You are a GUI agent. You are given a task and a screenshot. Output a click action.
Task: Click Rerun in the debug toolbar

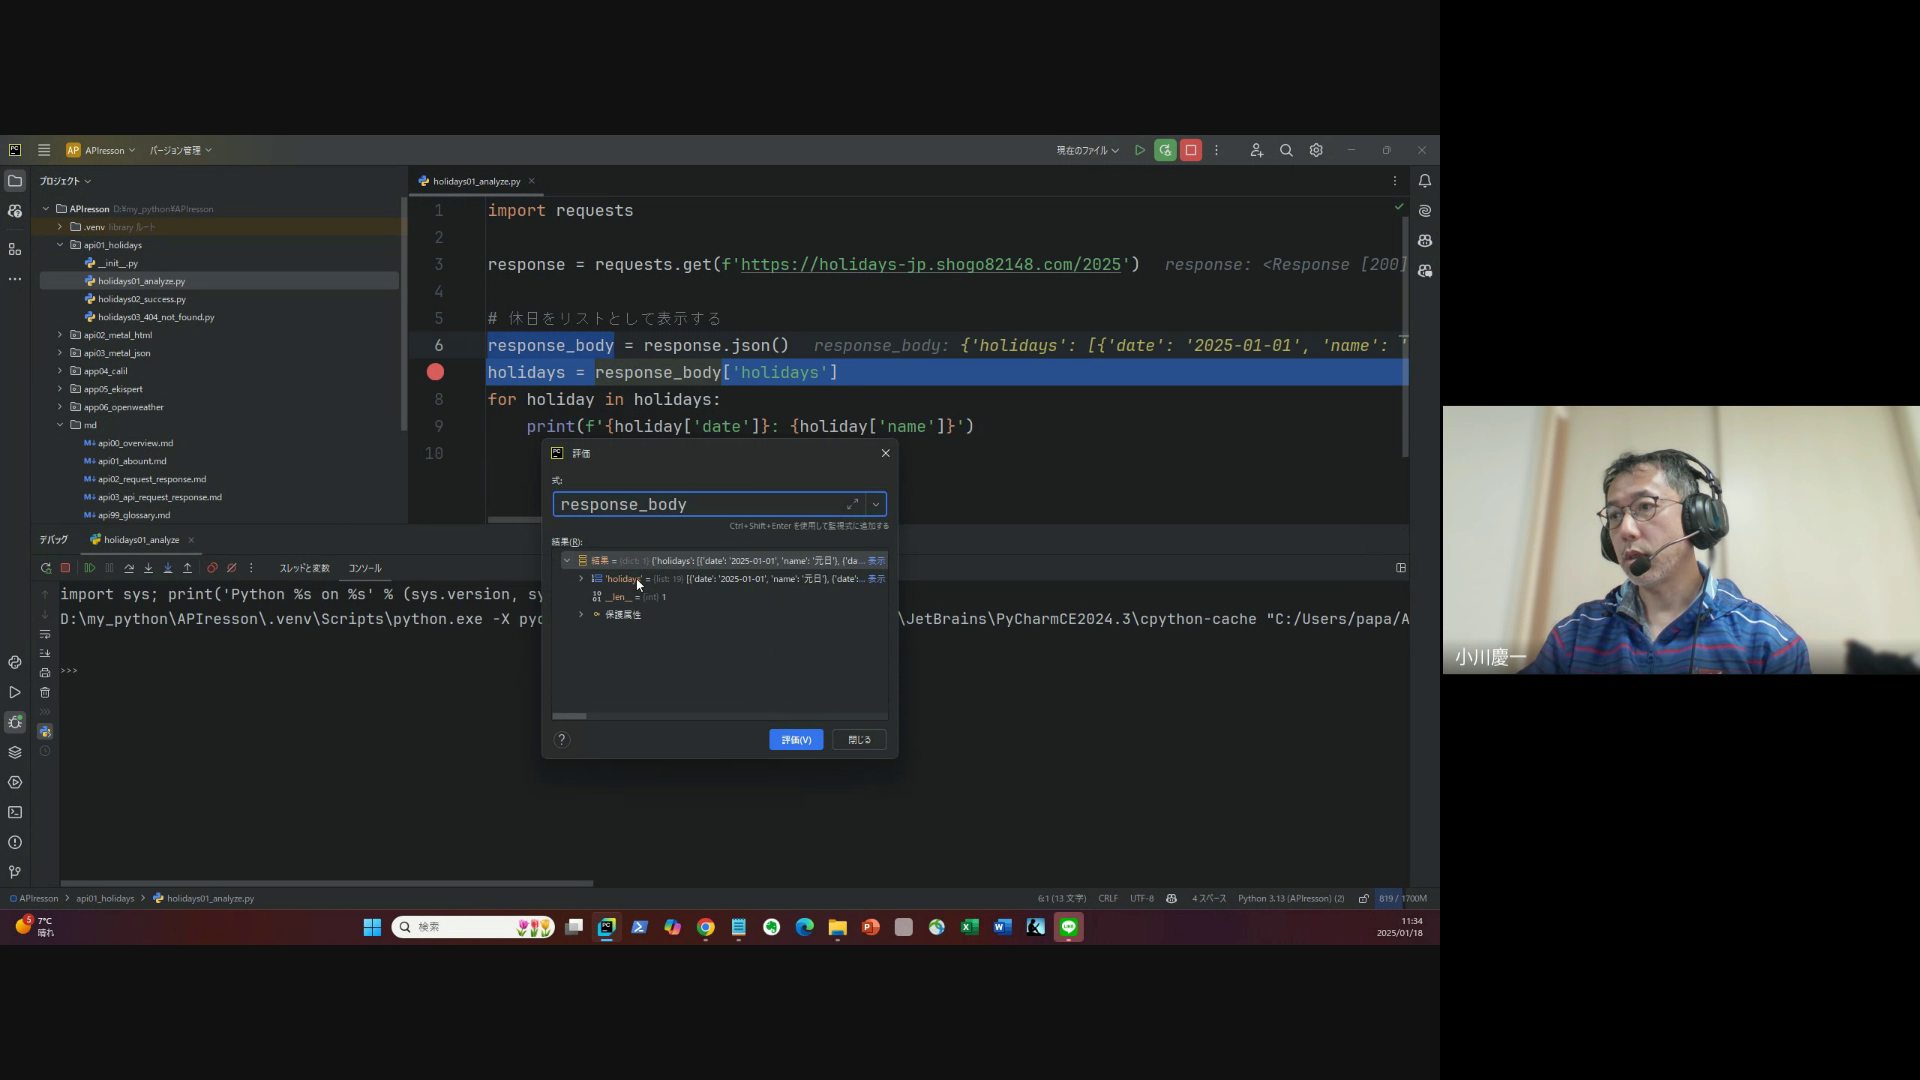[46, 568]
